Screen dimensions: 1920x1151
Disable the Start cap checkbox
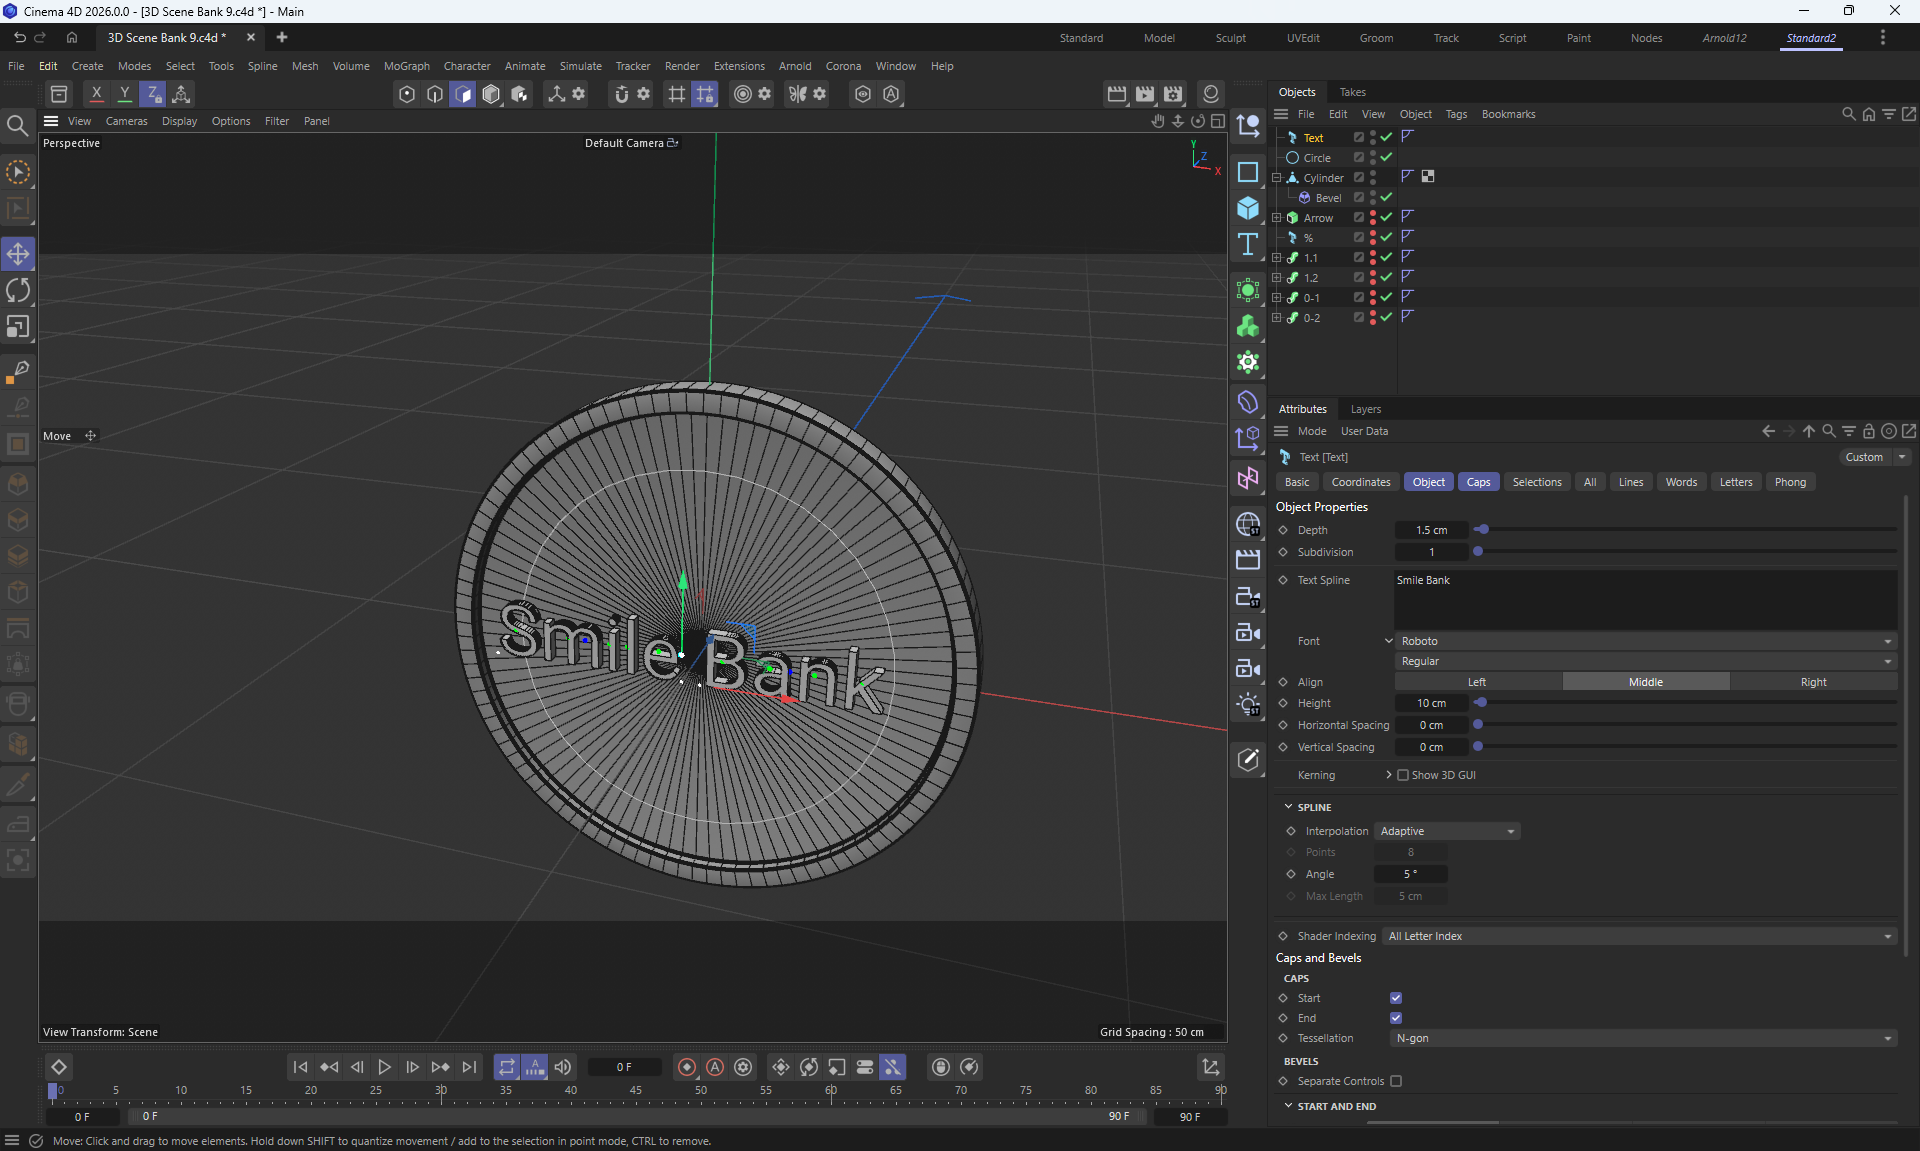tap(1396, 998)
